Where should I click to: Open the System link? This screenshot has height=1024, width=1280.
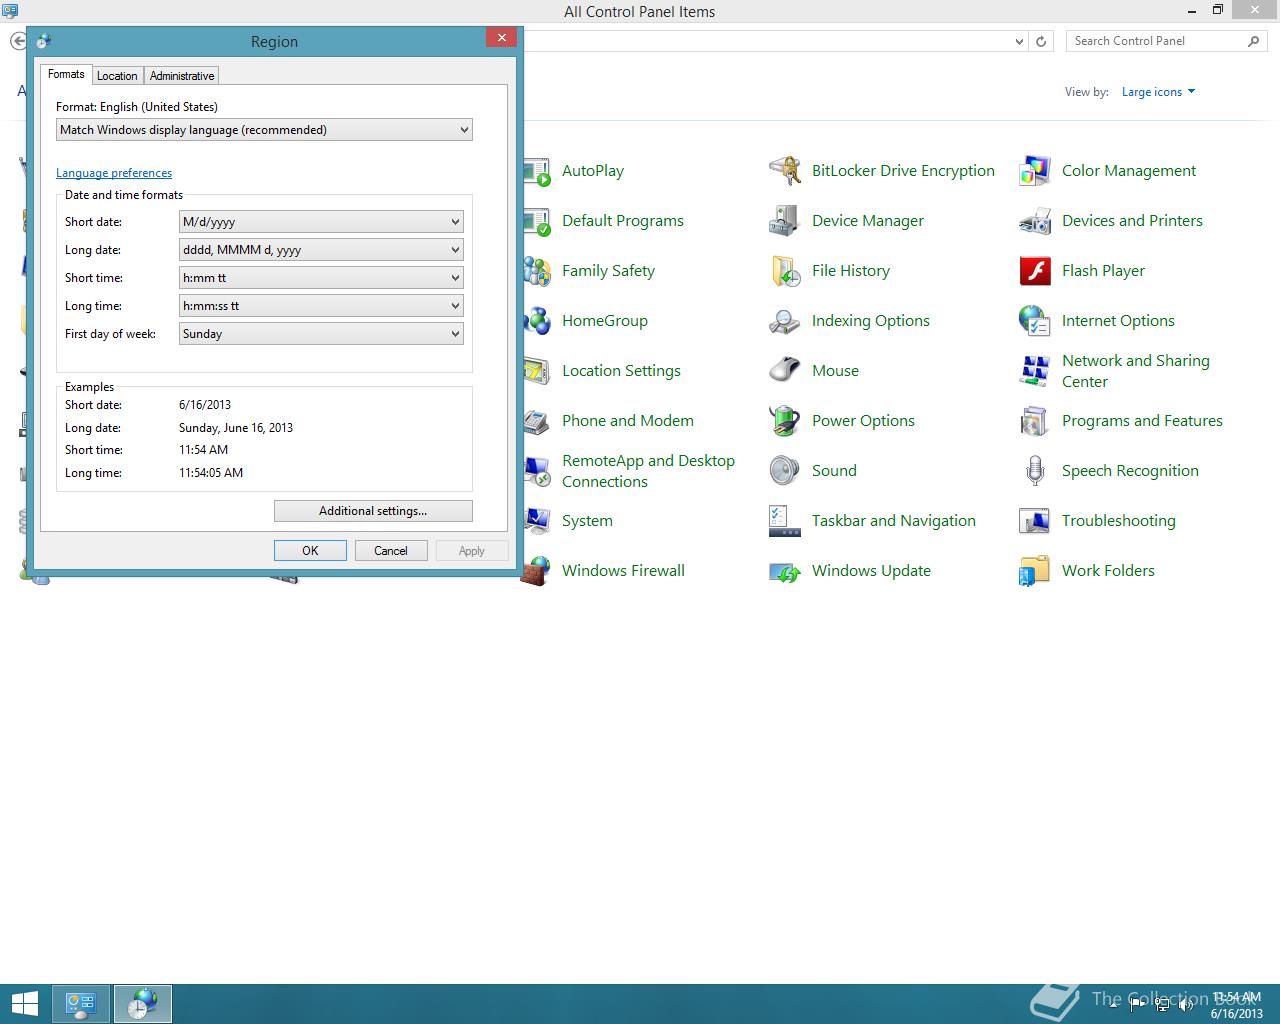pos(587,521)
